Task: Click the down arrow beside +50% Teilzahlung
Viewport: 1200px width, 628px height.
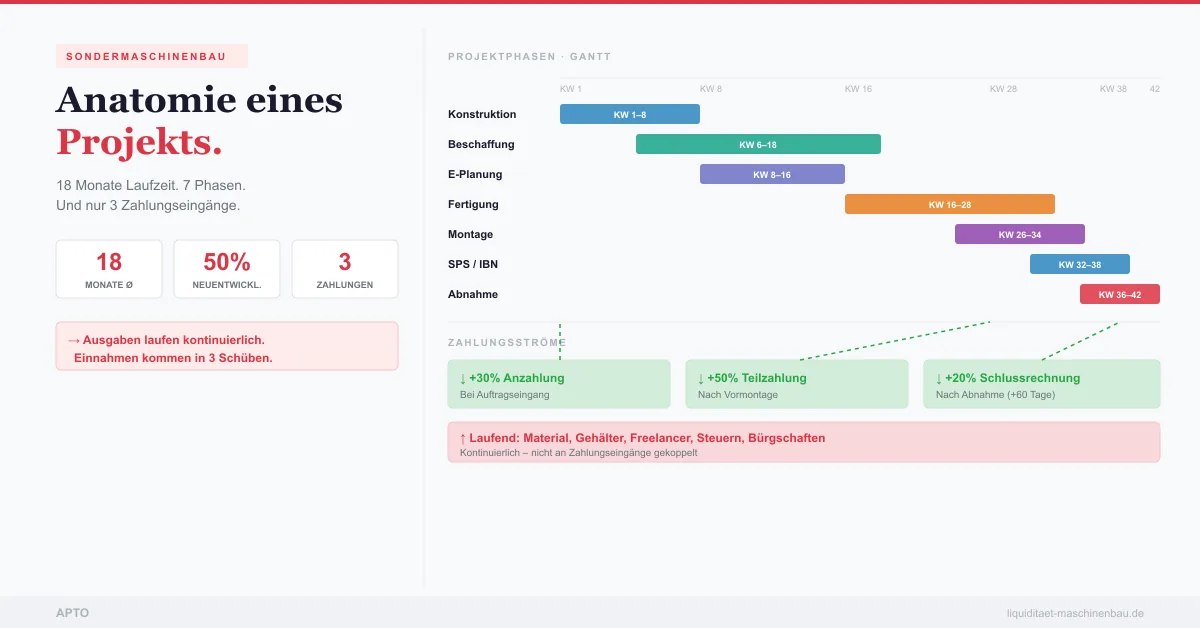Action: click(x=700, y=379)
